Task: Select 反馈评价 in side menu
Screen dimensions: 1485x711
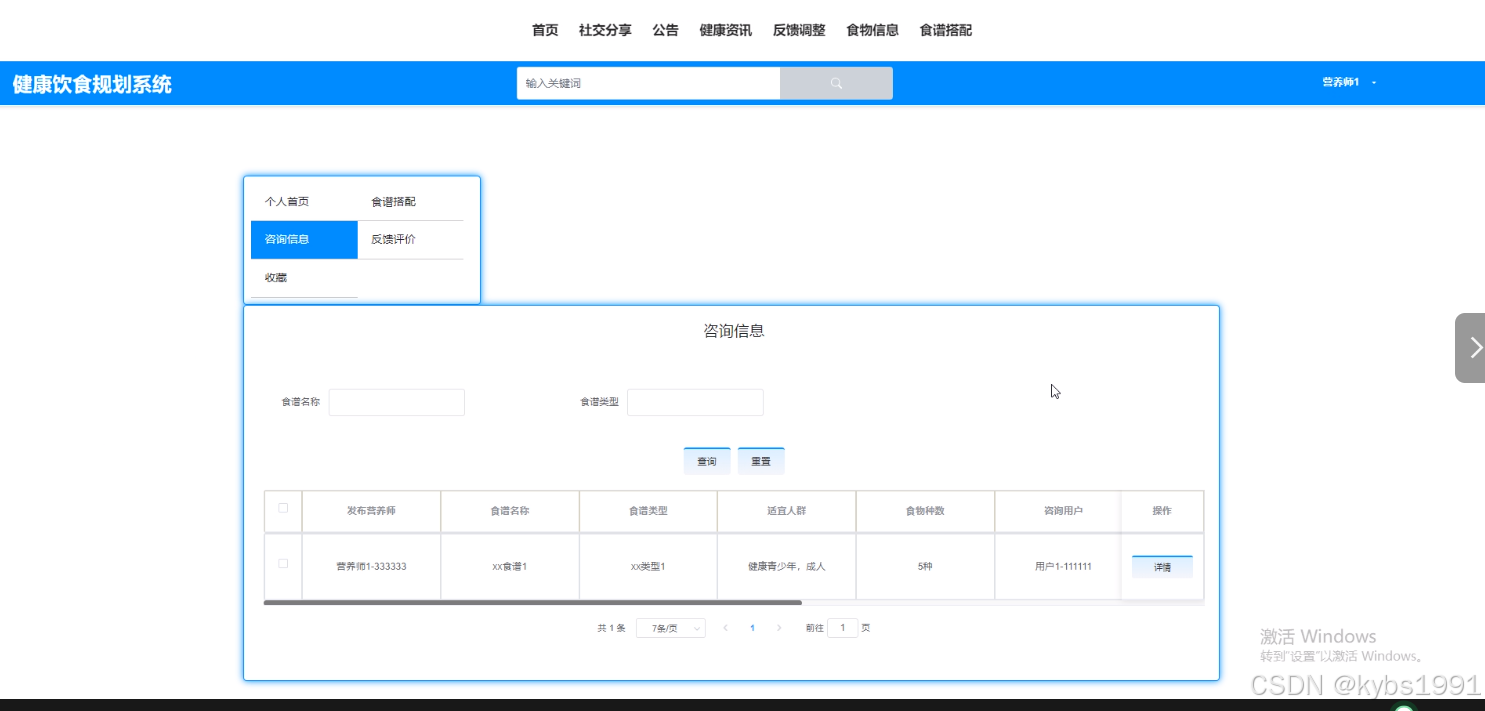Action: pos(411,240)
